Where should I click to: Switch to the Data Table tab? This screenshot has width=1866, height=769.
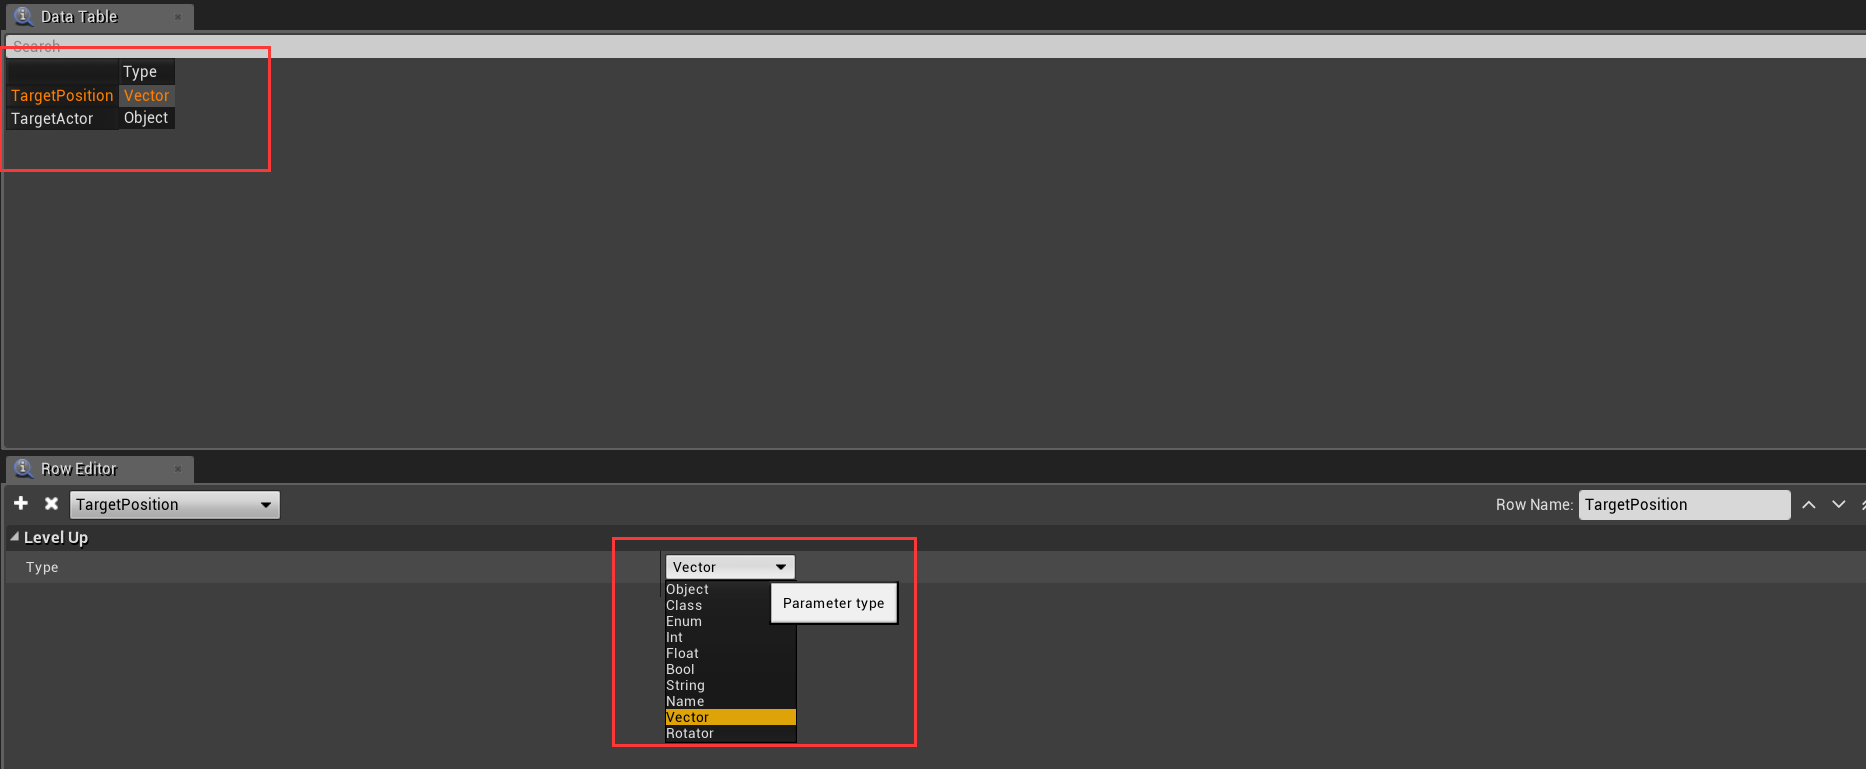click(79, 17)
